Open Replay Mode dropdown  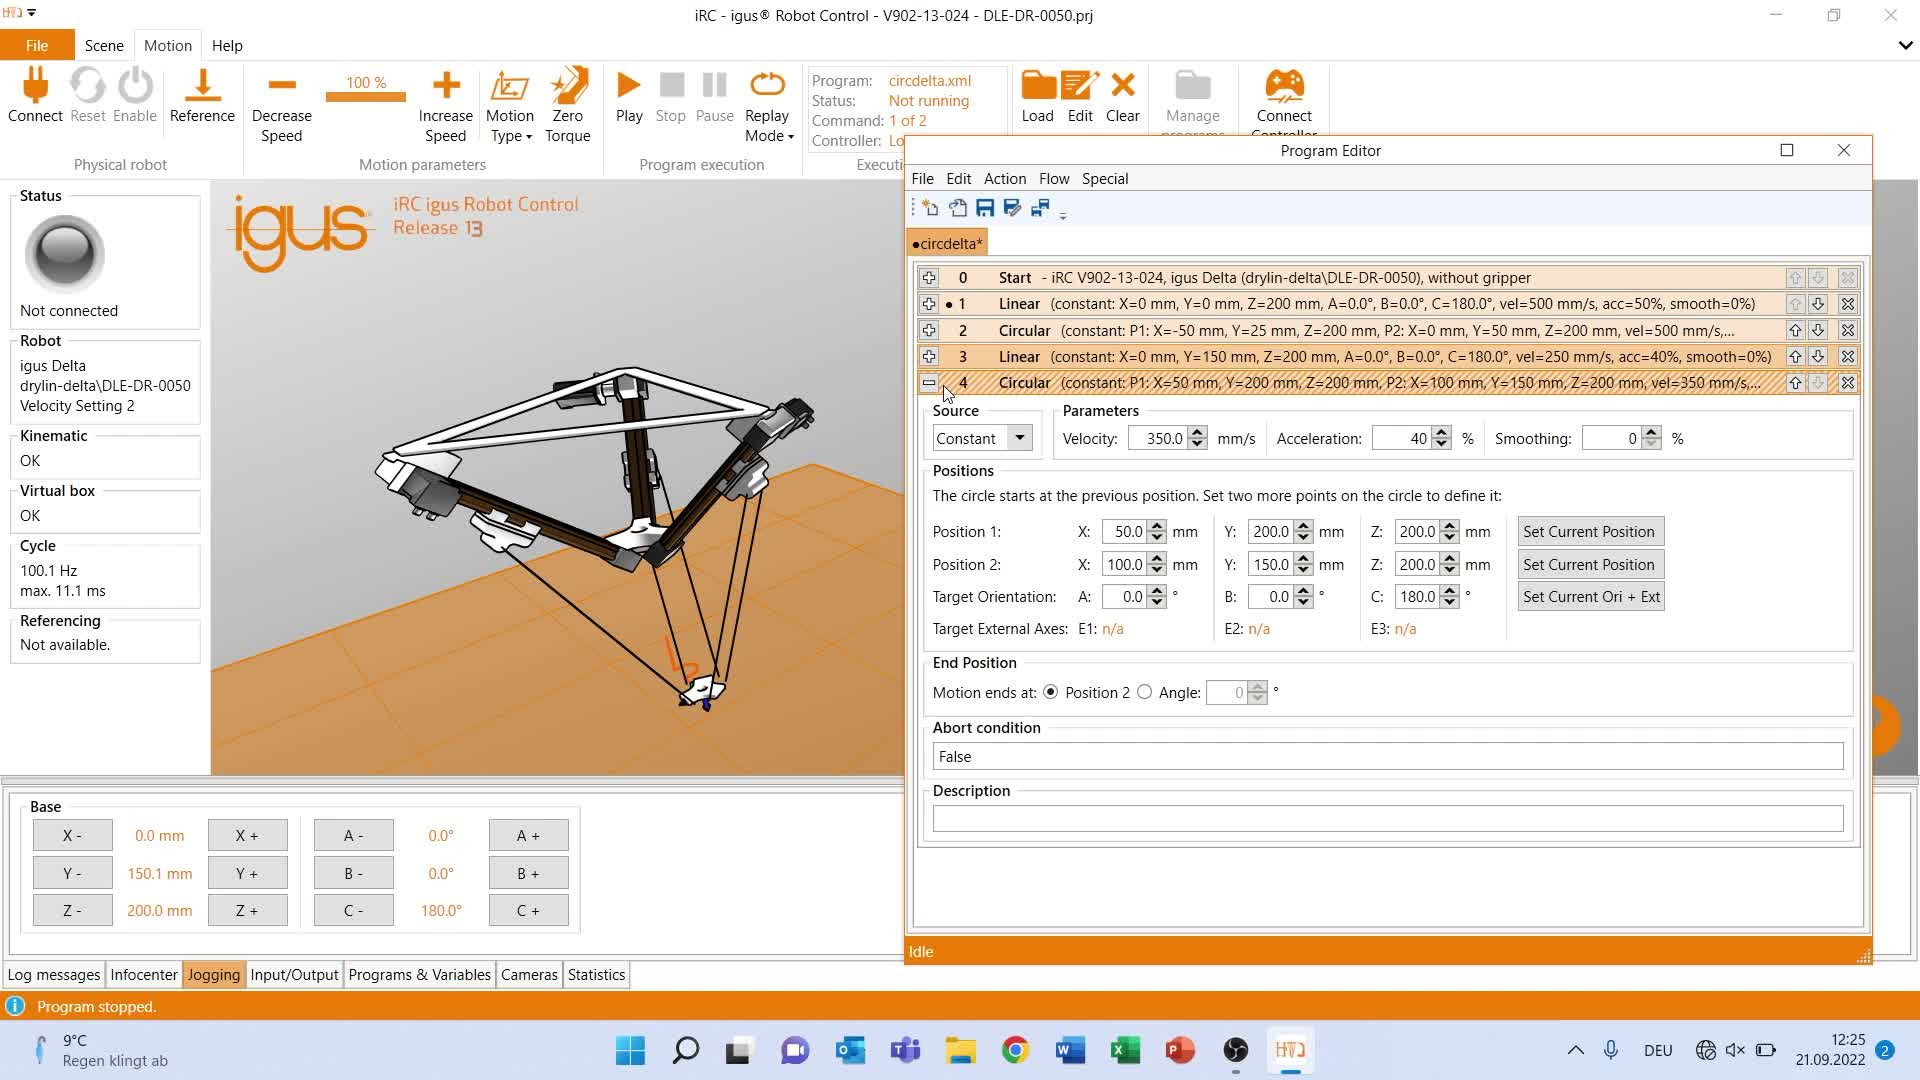[768, 106]
